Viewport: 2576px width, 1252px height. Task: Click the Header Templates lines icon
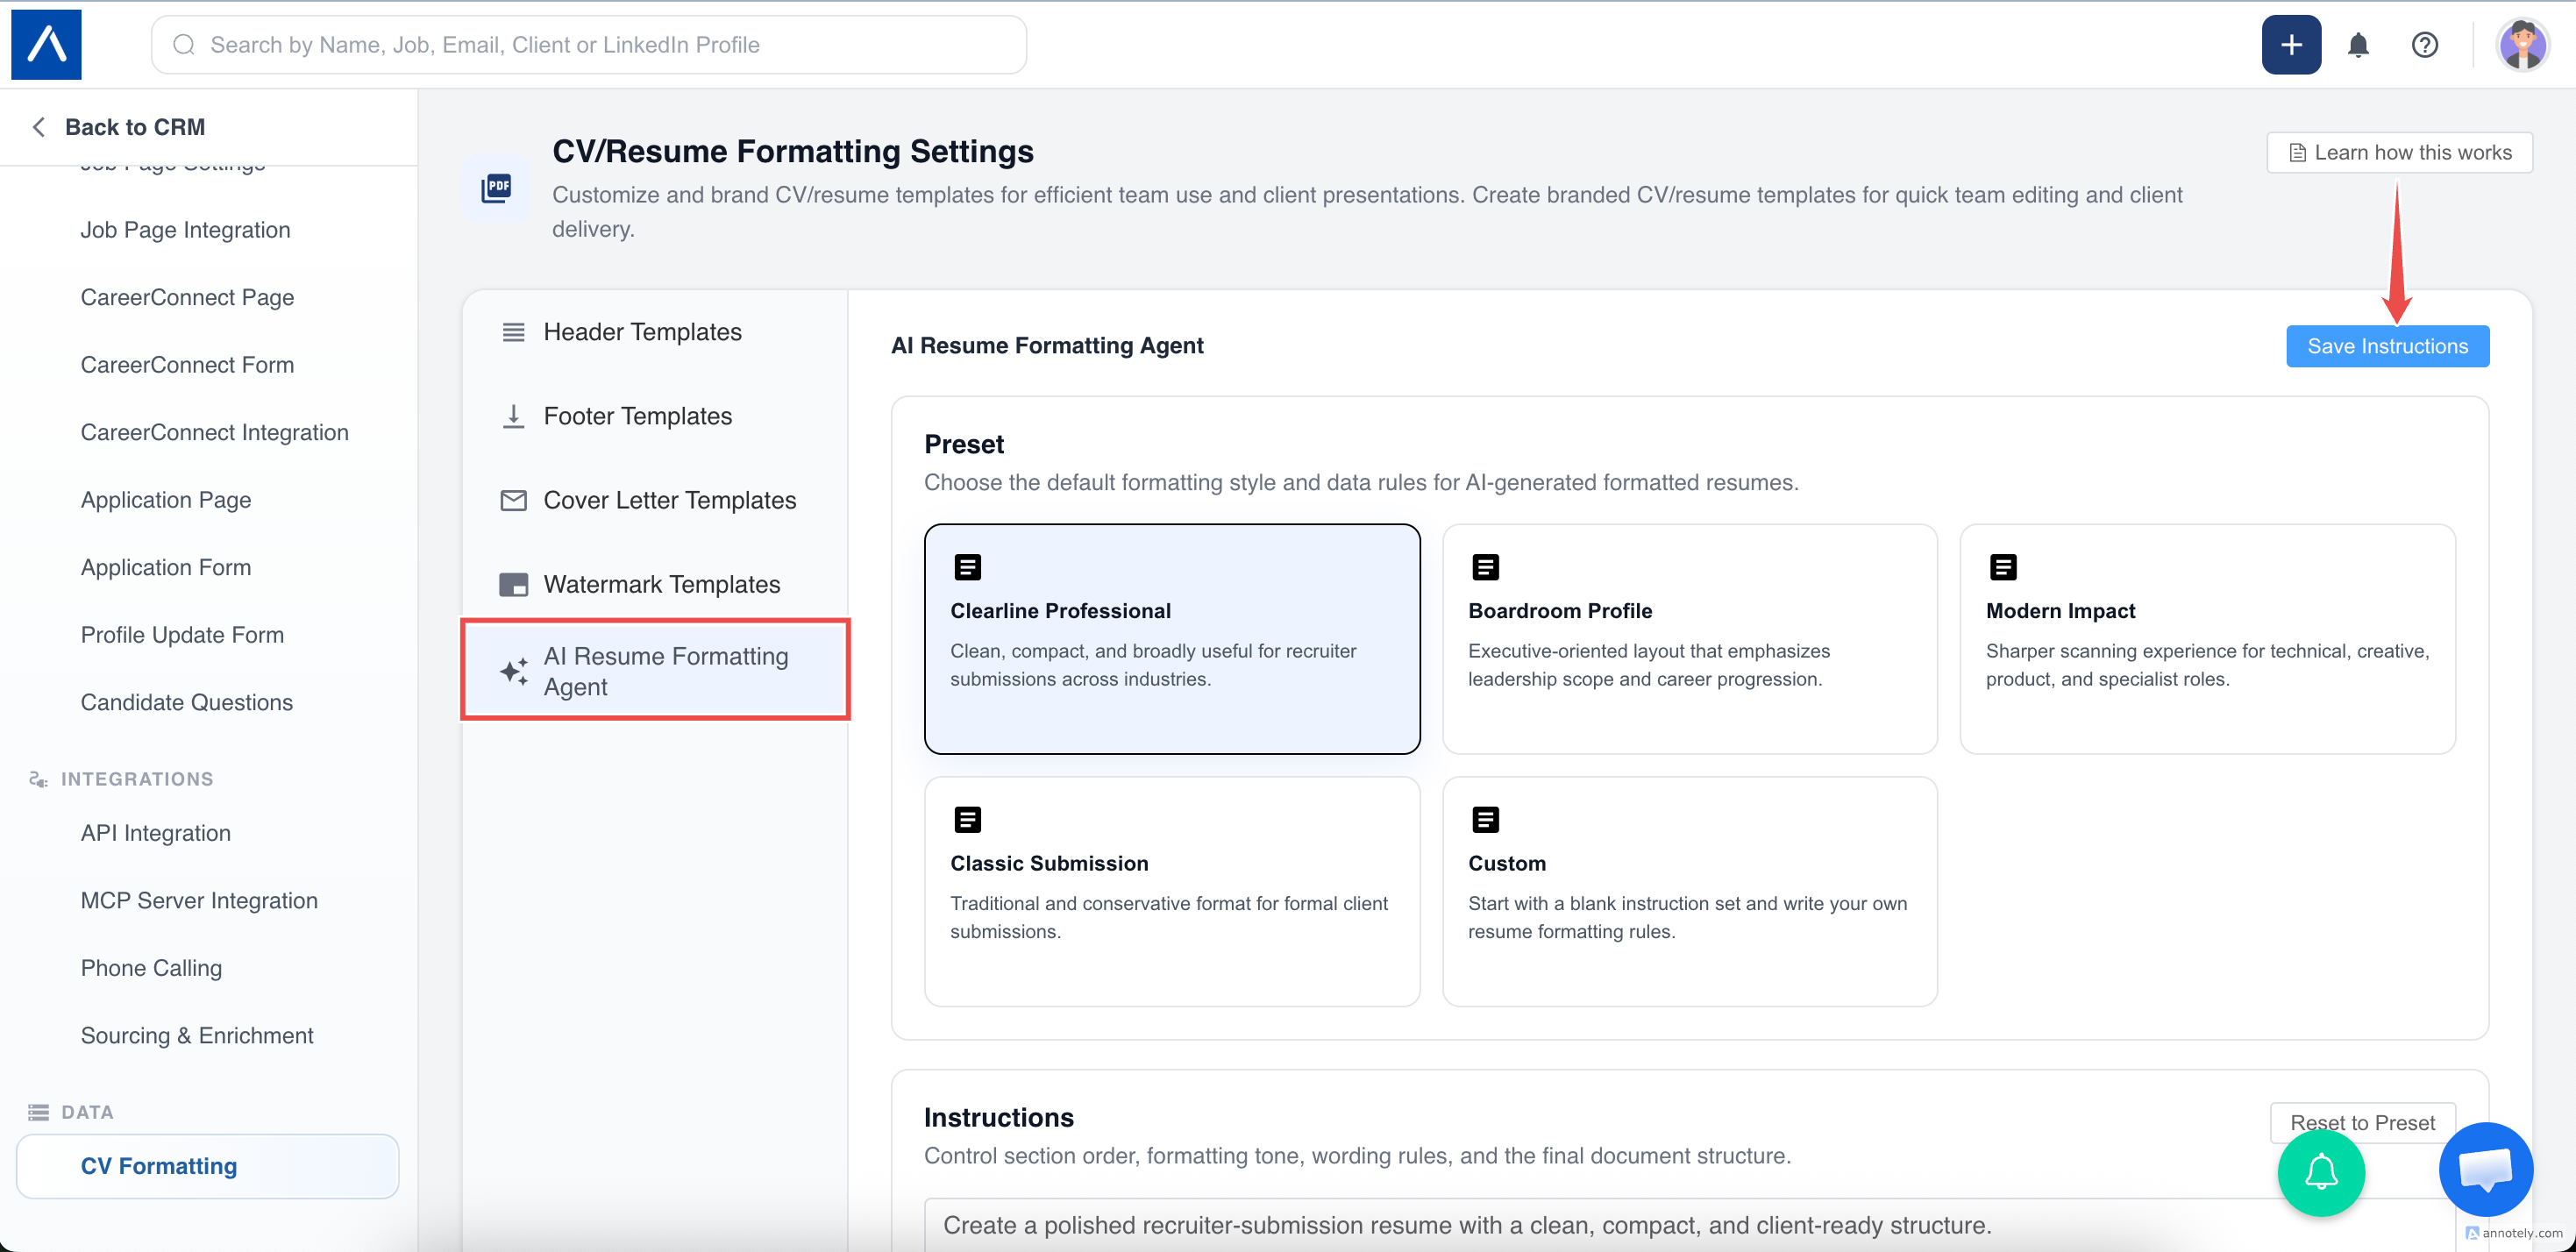(513, 332)
